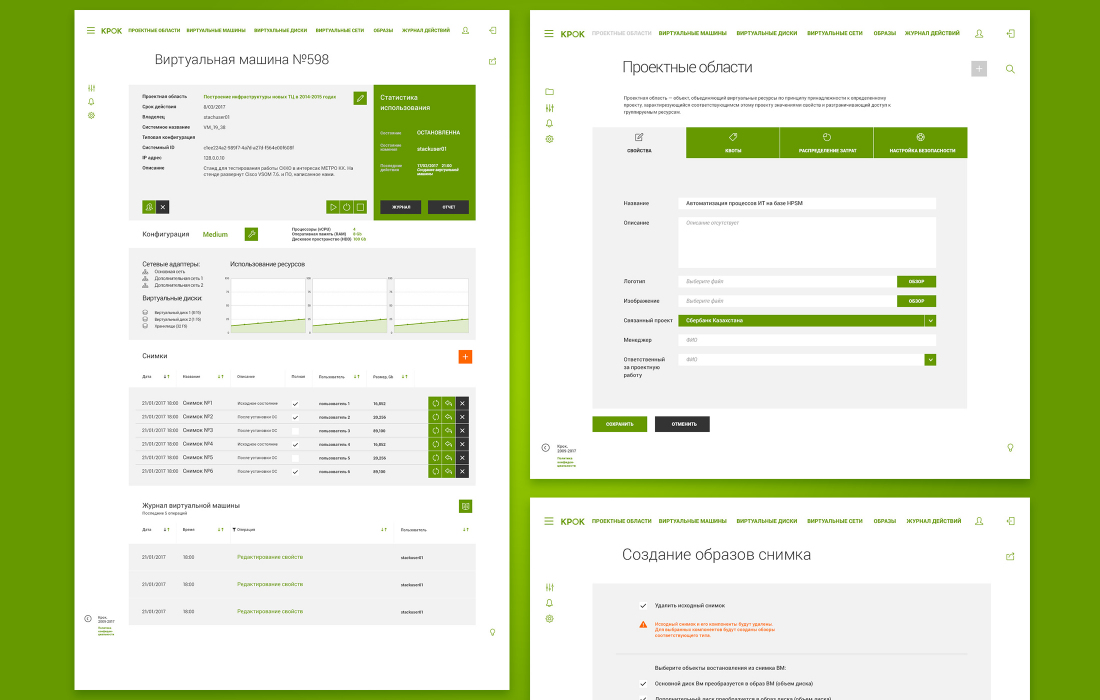Click lightbulb icon at bottom of VM page
This screenshot has width=1100, height=700.
(492, 632)
